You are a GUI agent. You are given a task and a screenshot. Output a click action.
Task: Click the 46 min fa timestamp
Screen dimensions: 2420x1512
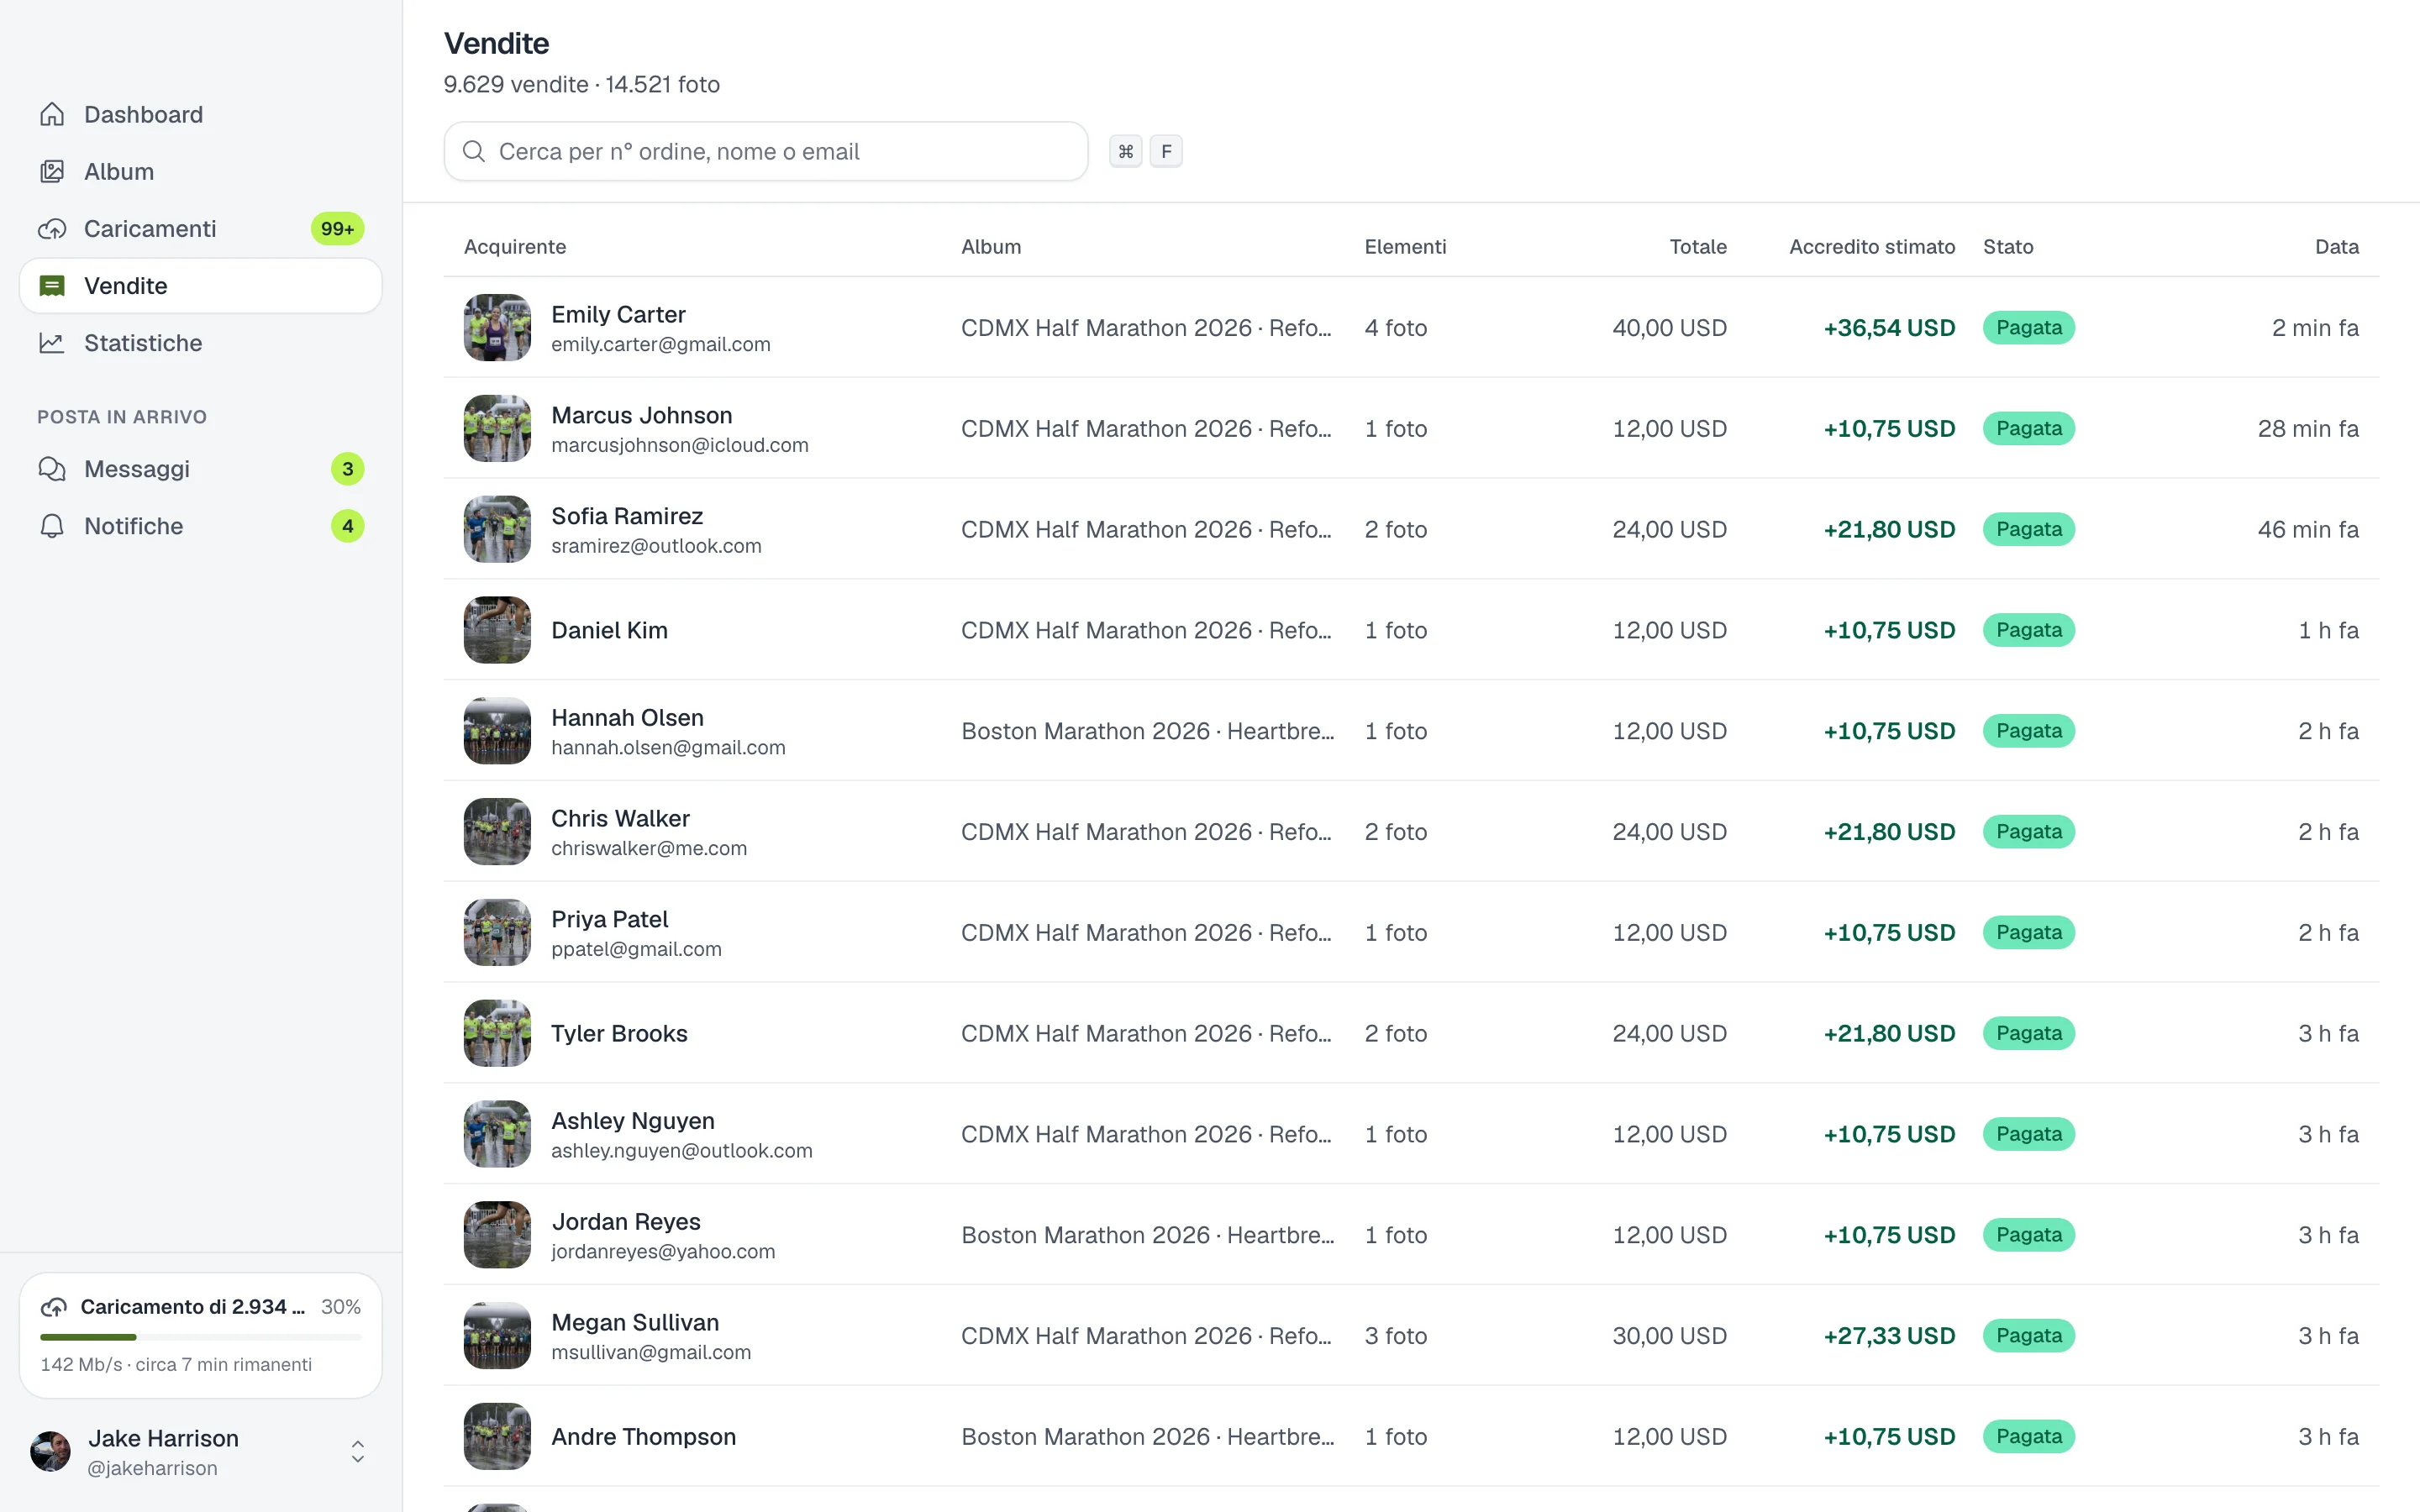pyautogui.click(x=2308, y=530)
